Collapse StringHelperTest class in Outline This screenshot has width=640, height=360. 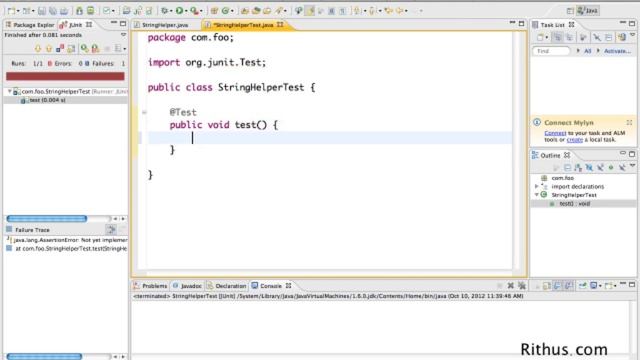(537, 195)
